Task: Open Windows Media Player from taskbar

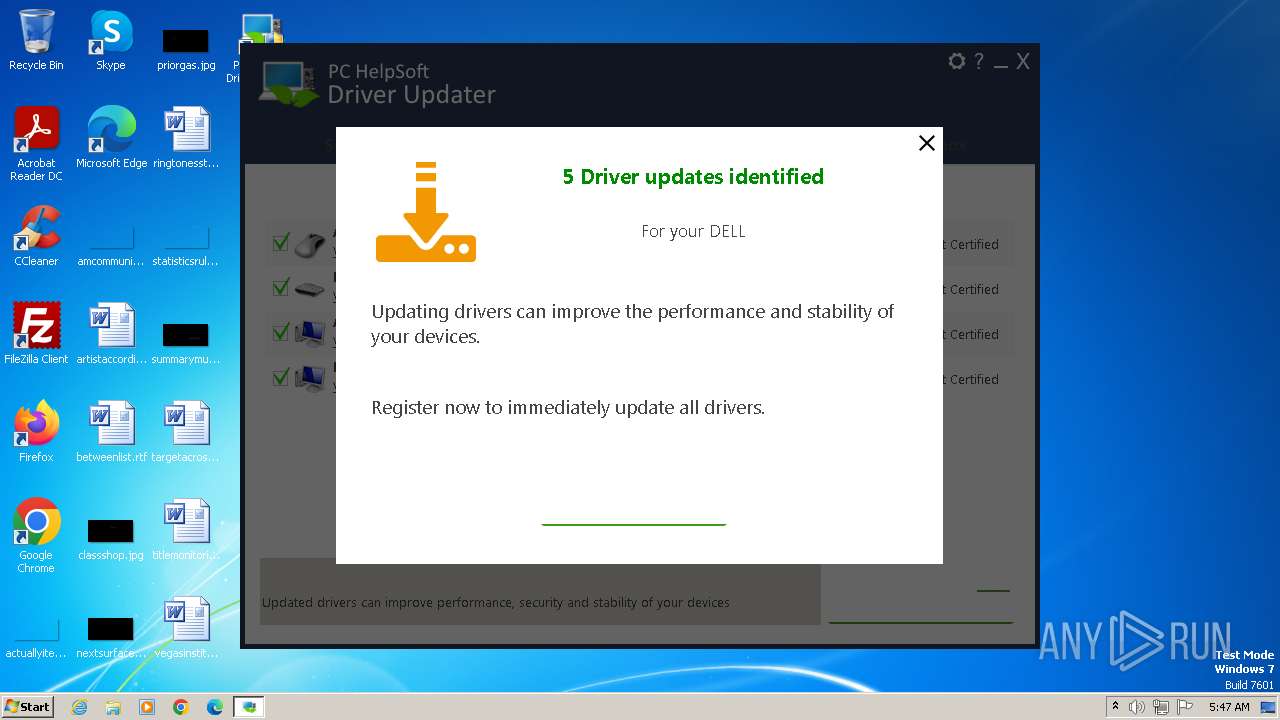Action: pyautogui.click(x=147, y=707)
